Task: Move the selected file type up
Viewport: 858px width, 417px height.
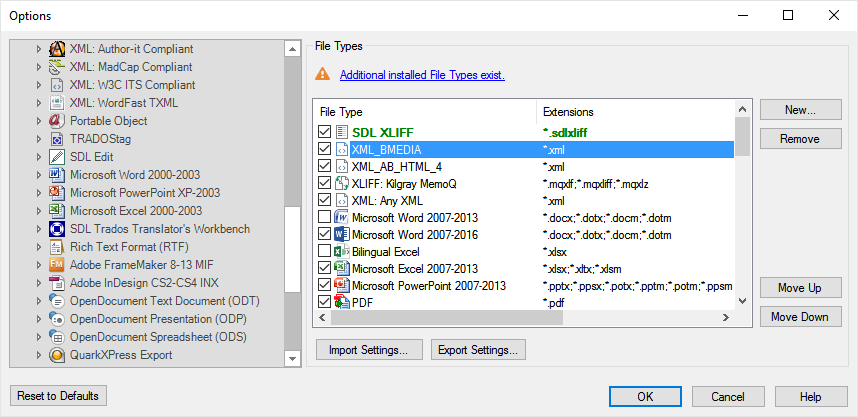Action: 801,288
